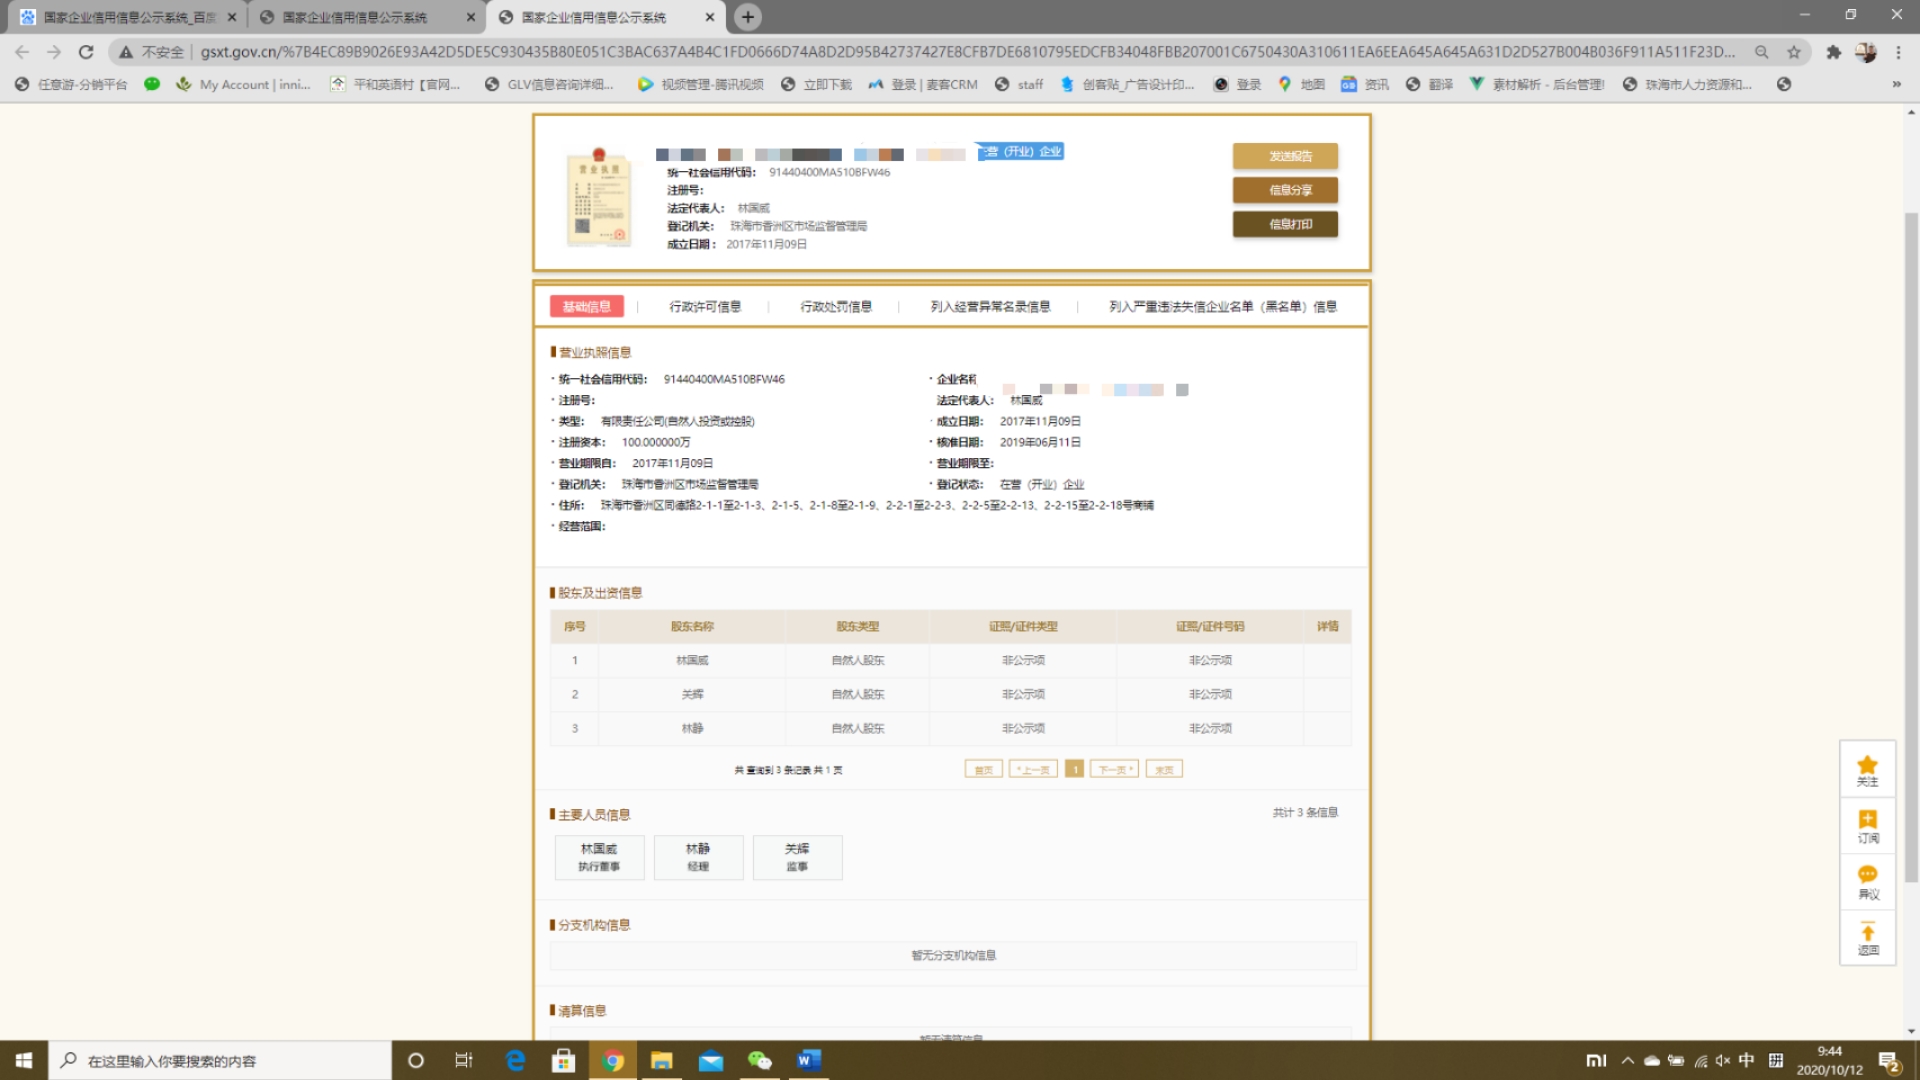This screenshot has height=1080, width=1920.
Task: Open Task View on the taskbar
Action: click(464, 1060)
